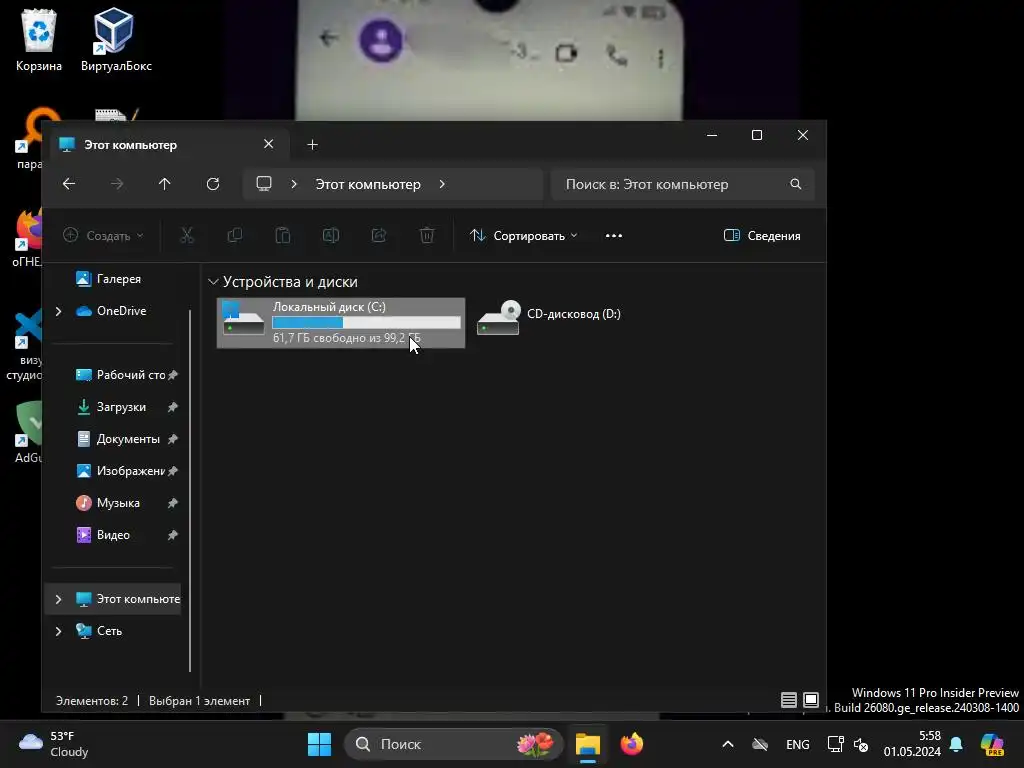Click the Cut scissors icon
The image size is (1024, 768).
click(x=187, y=236)
